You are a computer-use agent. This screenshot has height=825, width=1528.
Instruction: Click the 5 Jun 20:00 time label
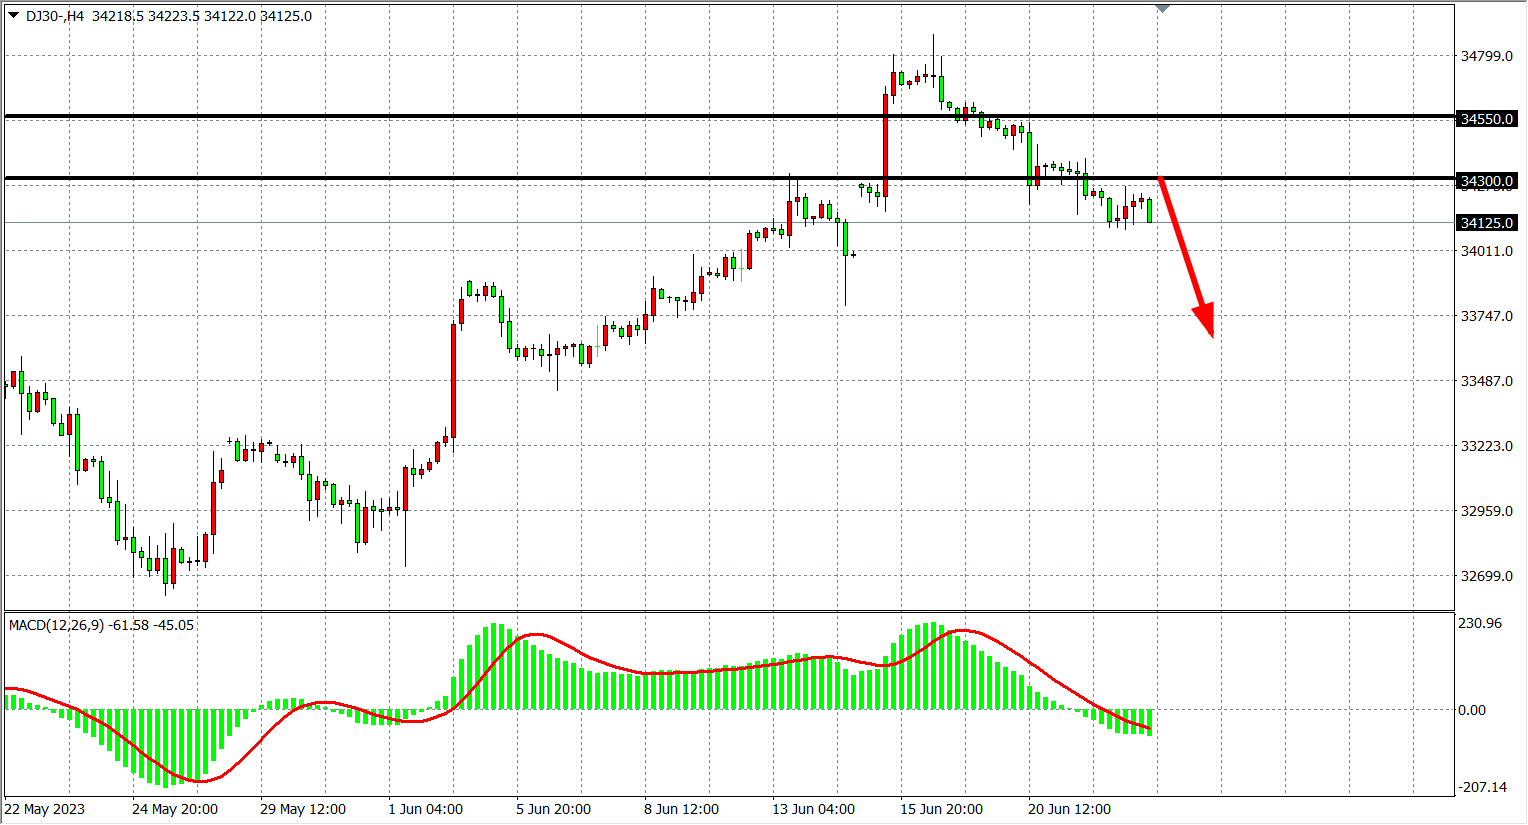pos(553,809)
